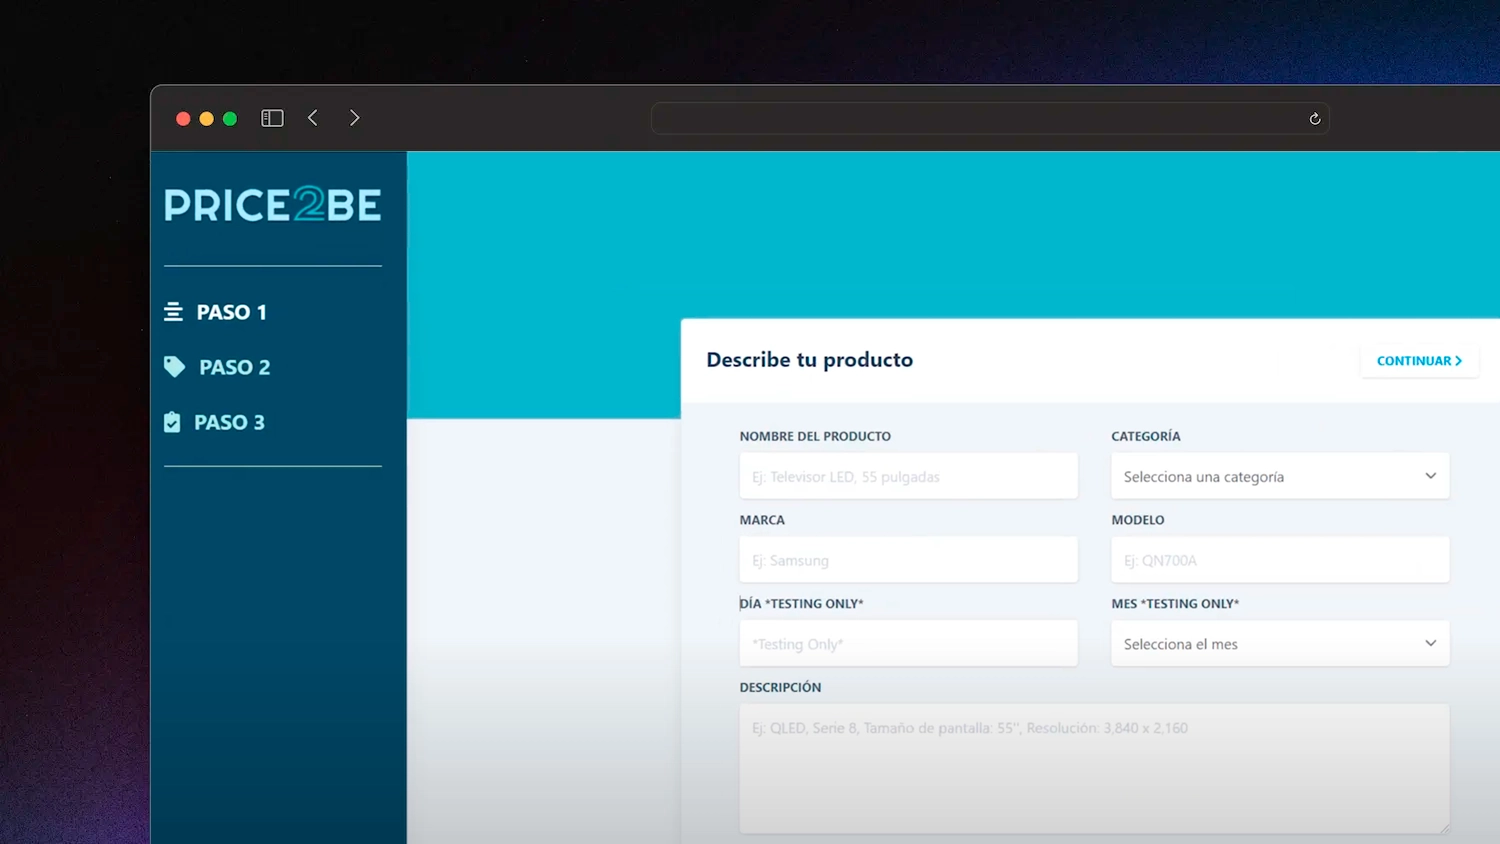Select the Modelo text field
This screenshot has width=1500, height=844.
point(1279,560)
